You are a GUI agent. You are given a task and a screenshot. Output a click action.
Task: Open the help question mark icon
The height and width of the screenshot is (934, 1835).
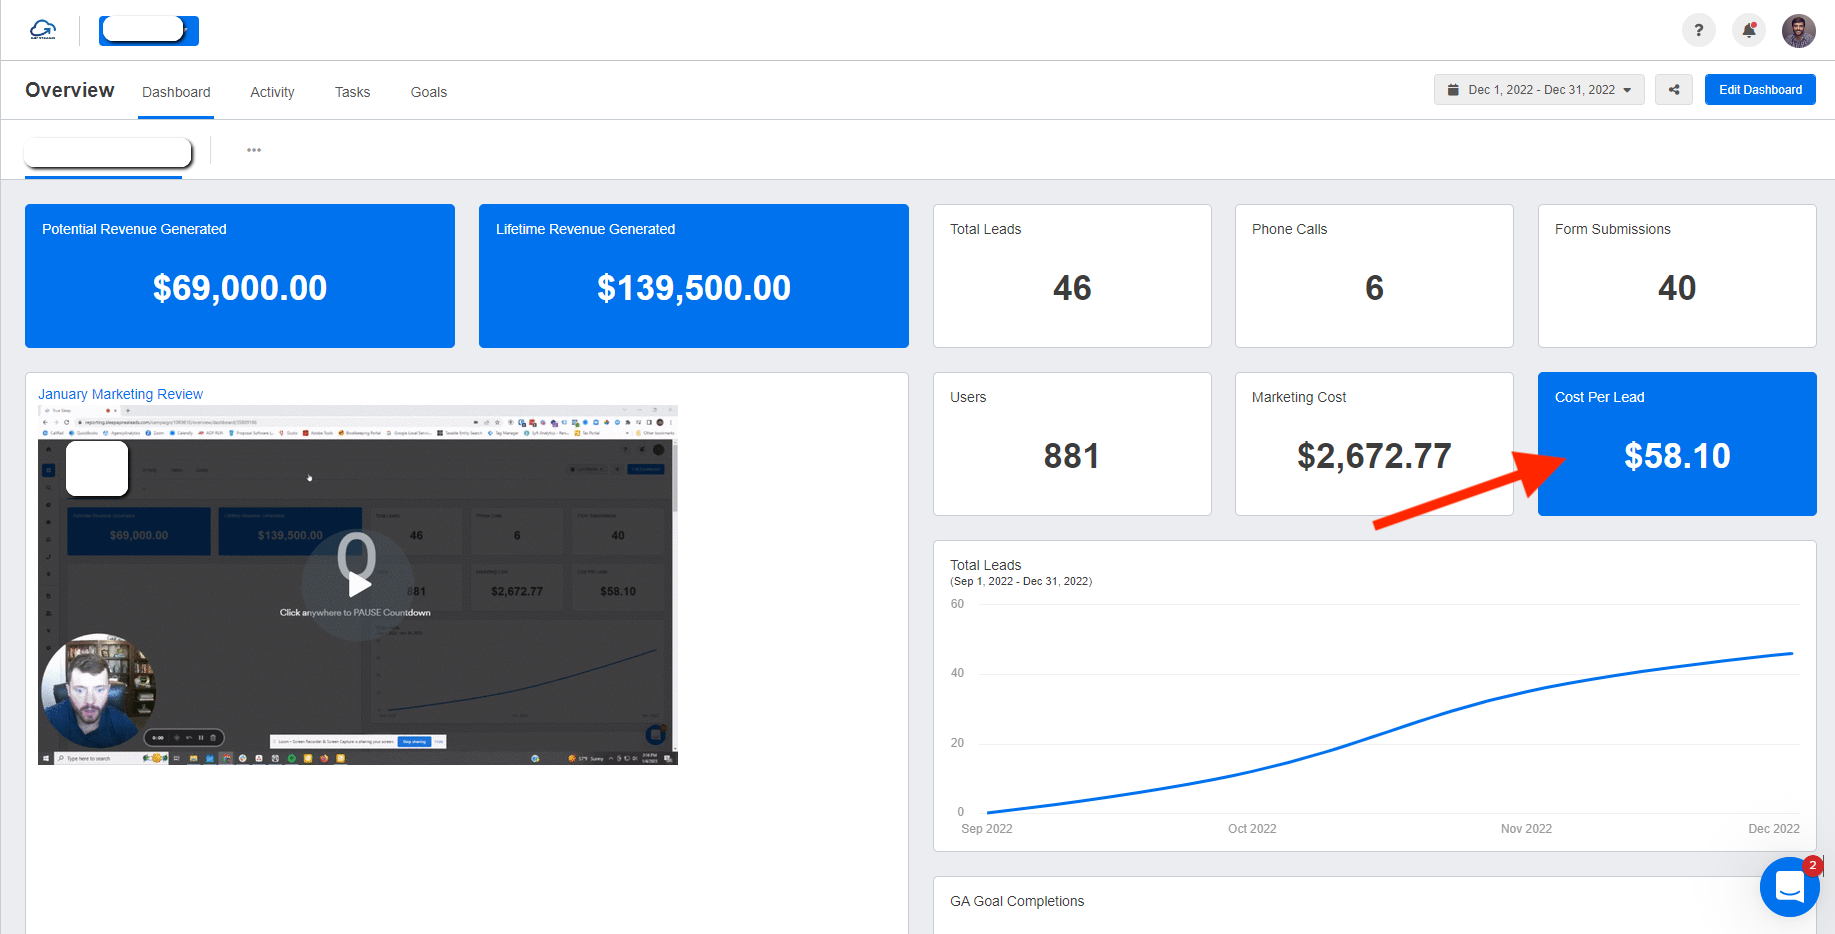point(1698,30)
